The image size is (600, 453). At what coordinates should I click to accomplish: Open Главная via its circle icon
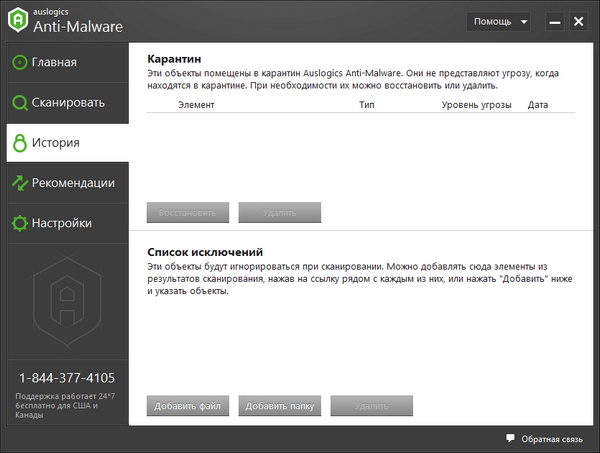pos(19,62)
